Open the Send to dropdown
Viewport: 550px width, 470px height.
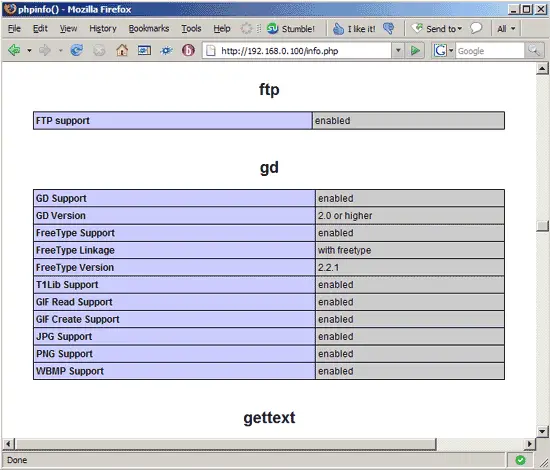click(437, 28)
